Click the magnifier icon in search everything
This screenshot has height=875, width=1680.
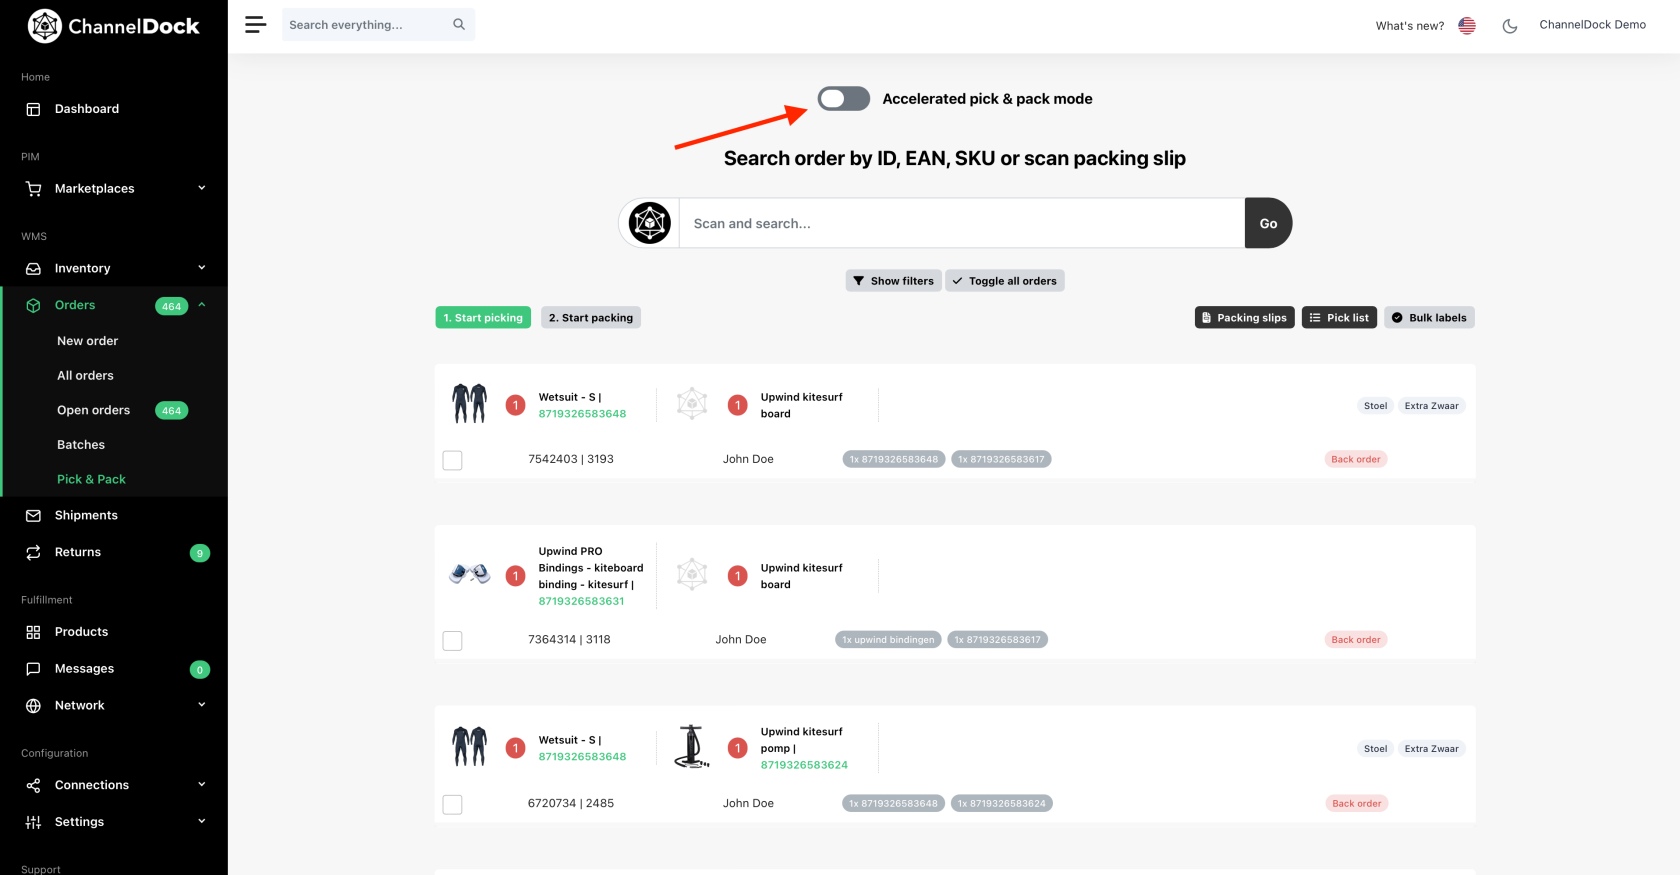click(x=459, y=25)
